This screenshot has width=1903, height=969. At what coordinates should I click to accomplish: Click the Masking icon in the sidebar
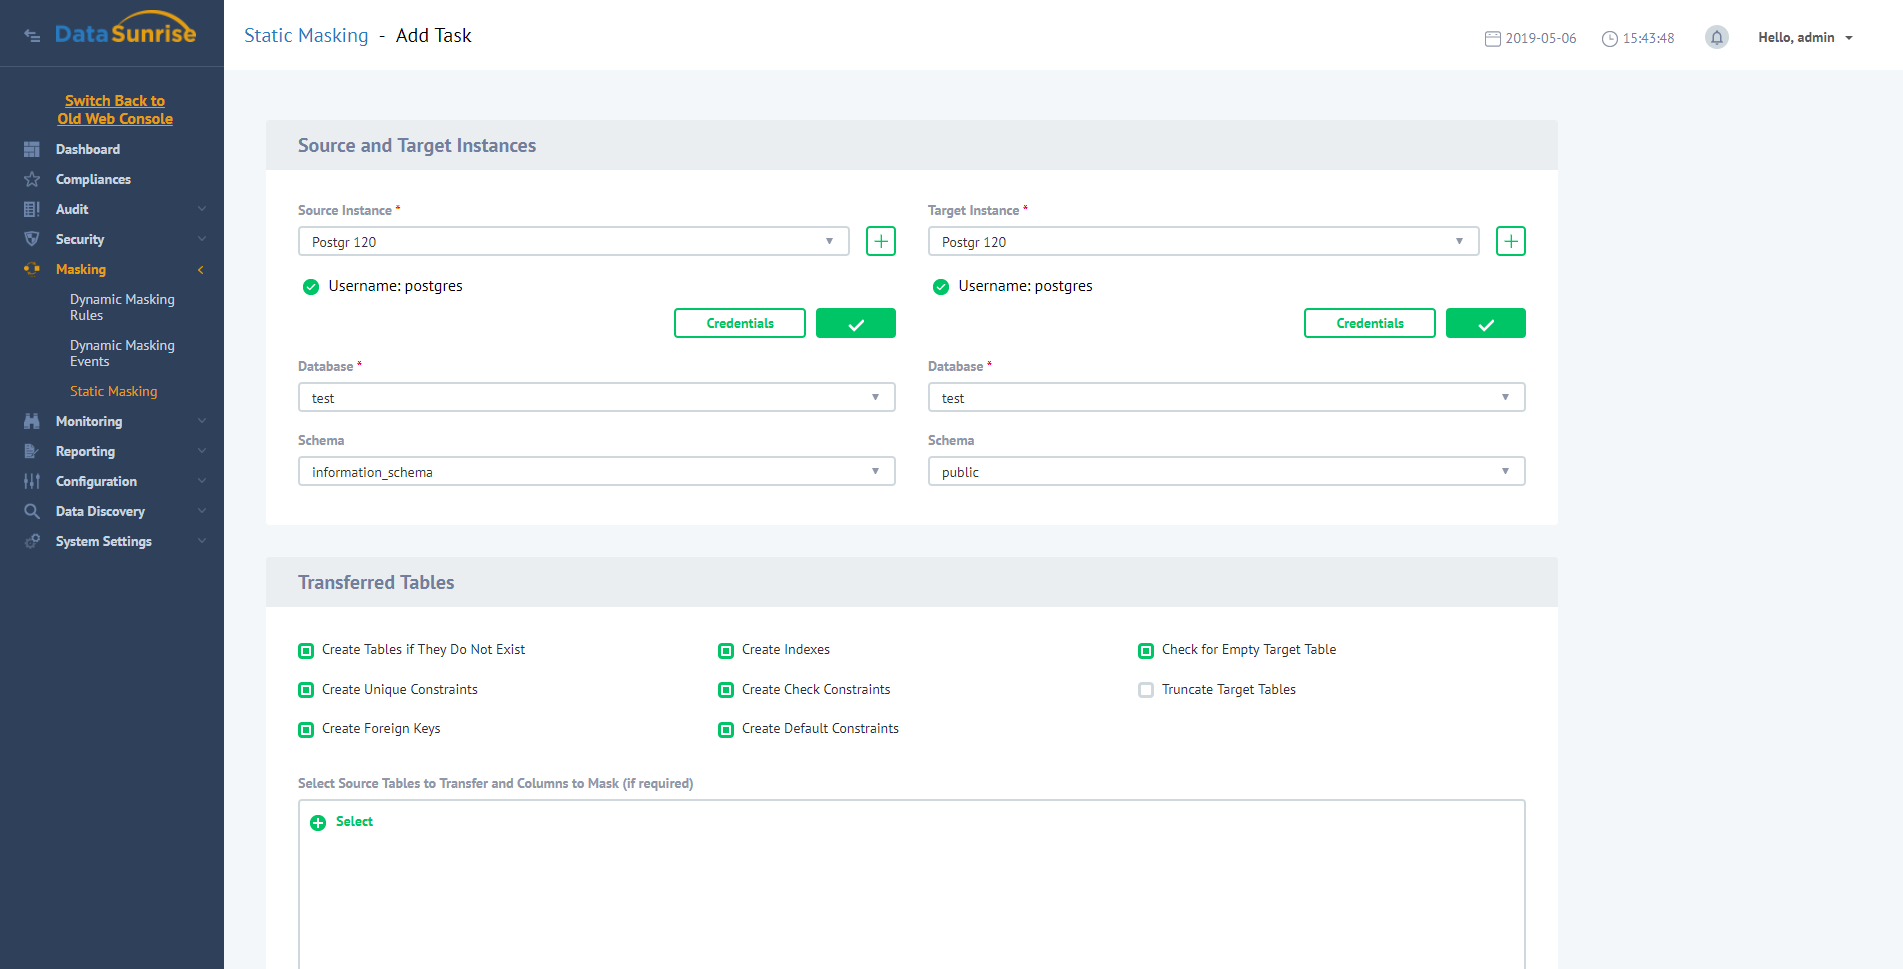32,269
